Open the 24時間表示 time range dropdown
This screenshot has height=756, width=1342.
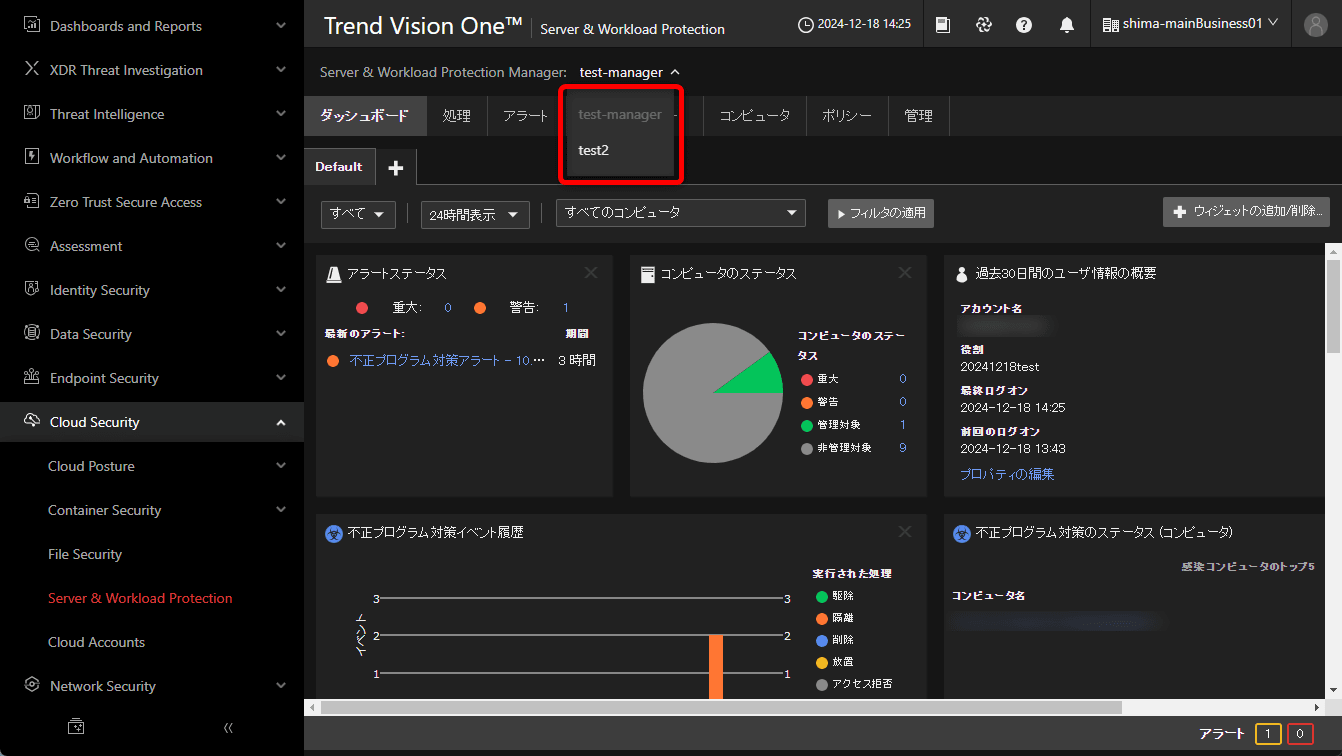click(x=475, y=214)
